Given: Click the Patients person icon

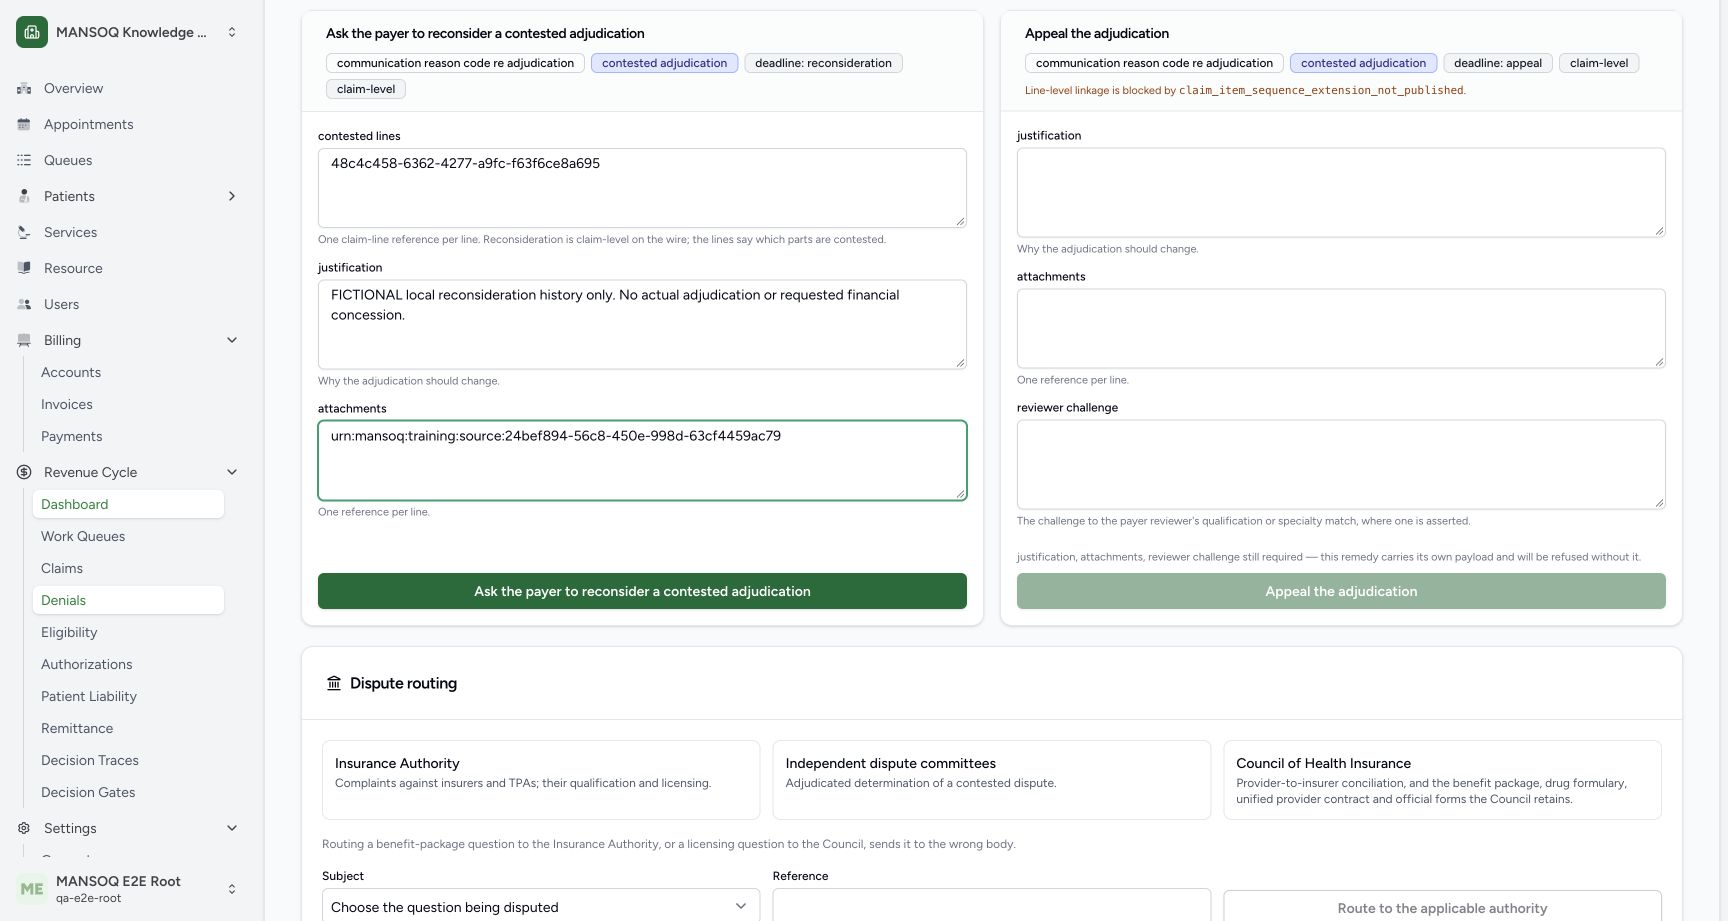Looking at the screenshot, I should (x=24, y=196).
